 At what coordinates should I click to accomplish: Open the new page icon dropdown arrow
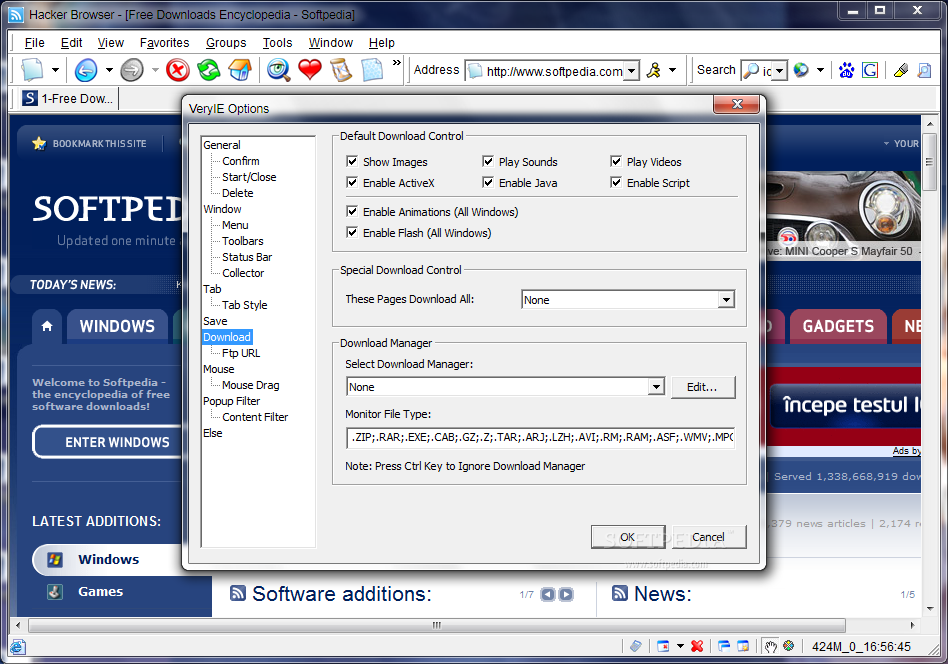point(55,70)
